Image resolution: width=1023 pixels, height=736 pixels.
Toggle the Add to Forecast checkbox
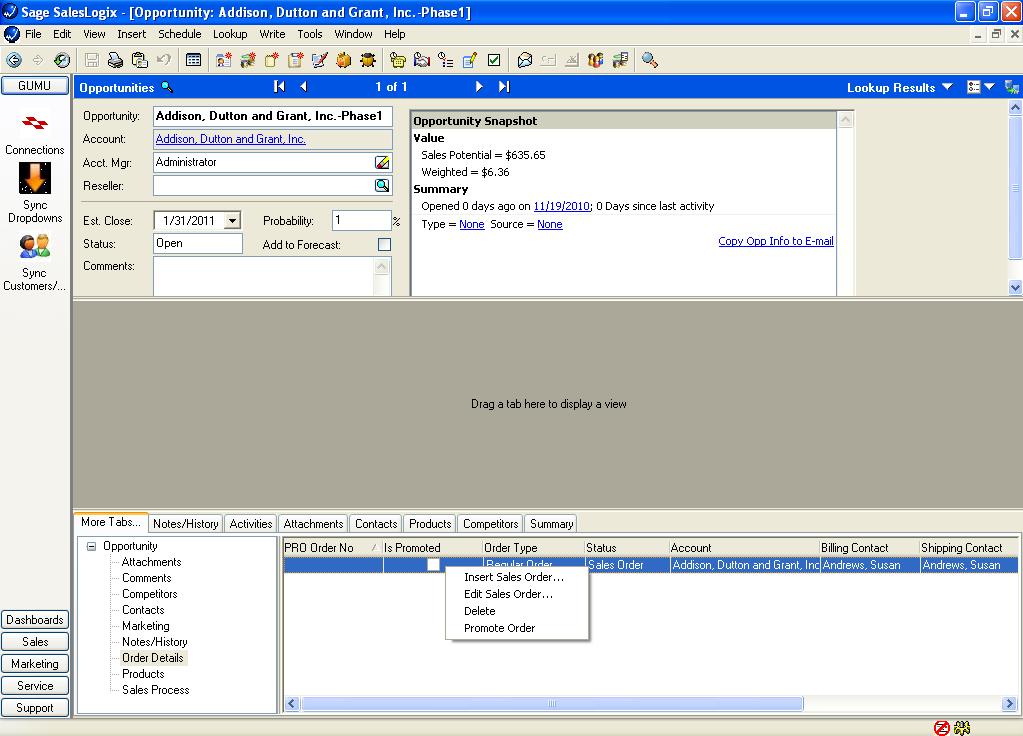[x=384, y=245]
